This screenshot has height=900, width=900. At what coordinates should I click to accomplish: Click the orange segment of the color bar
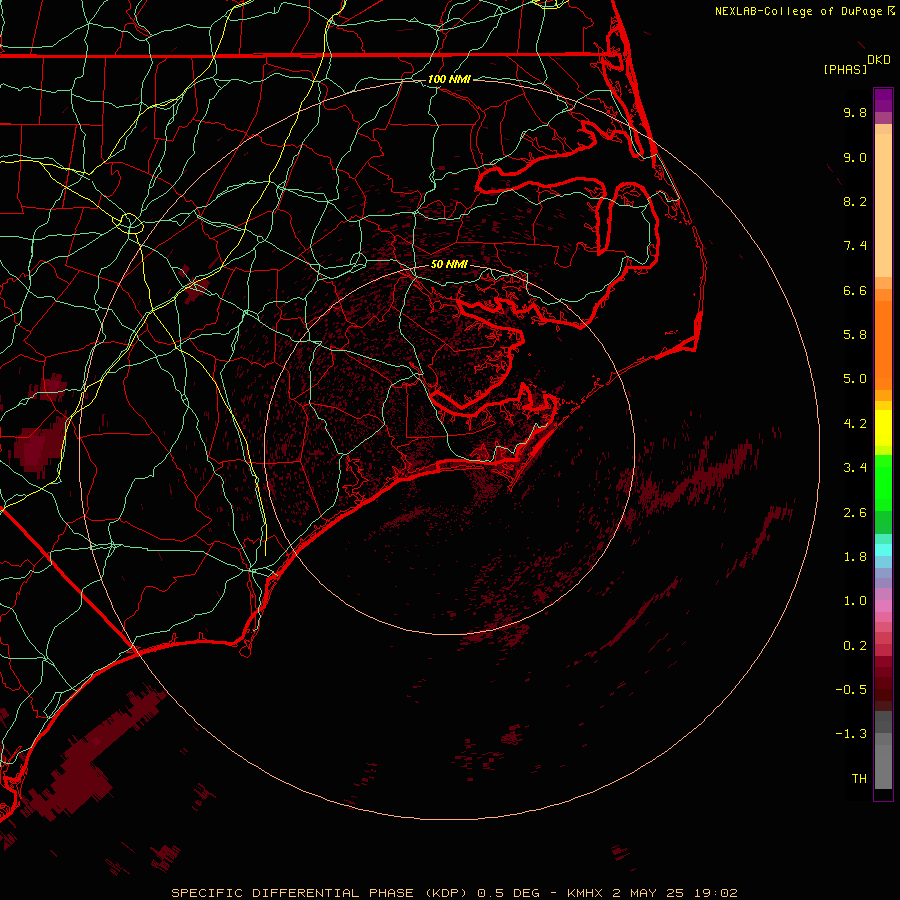pyautogui.click(x=883, y=345)
